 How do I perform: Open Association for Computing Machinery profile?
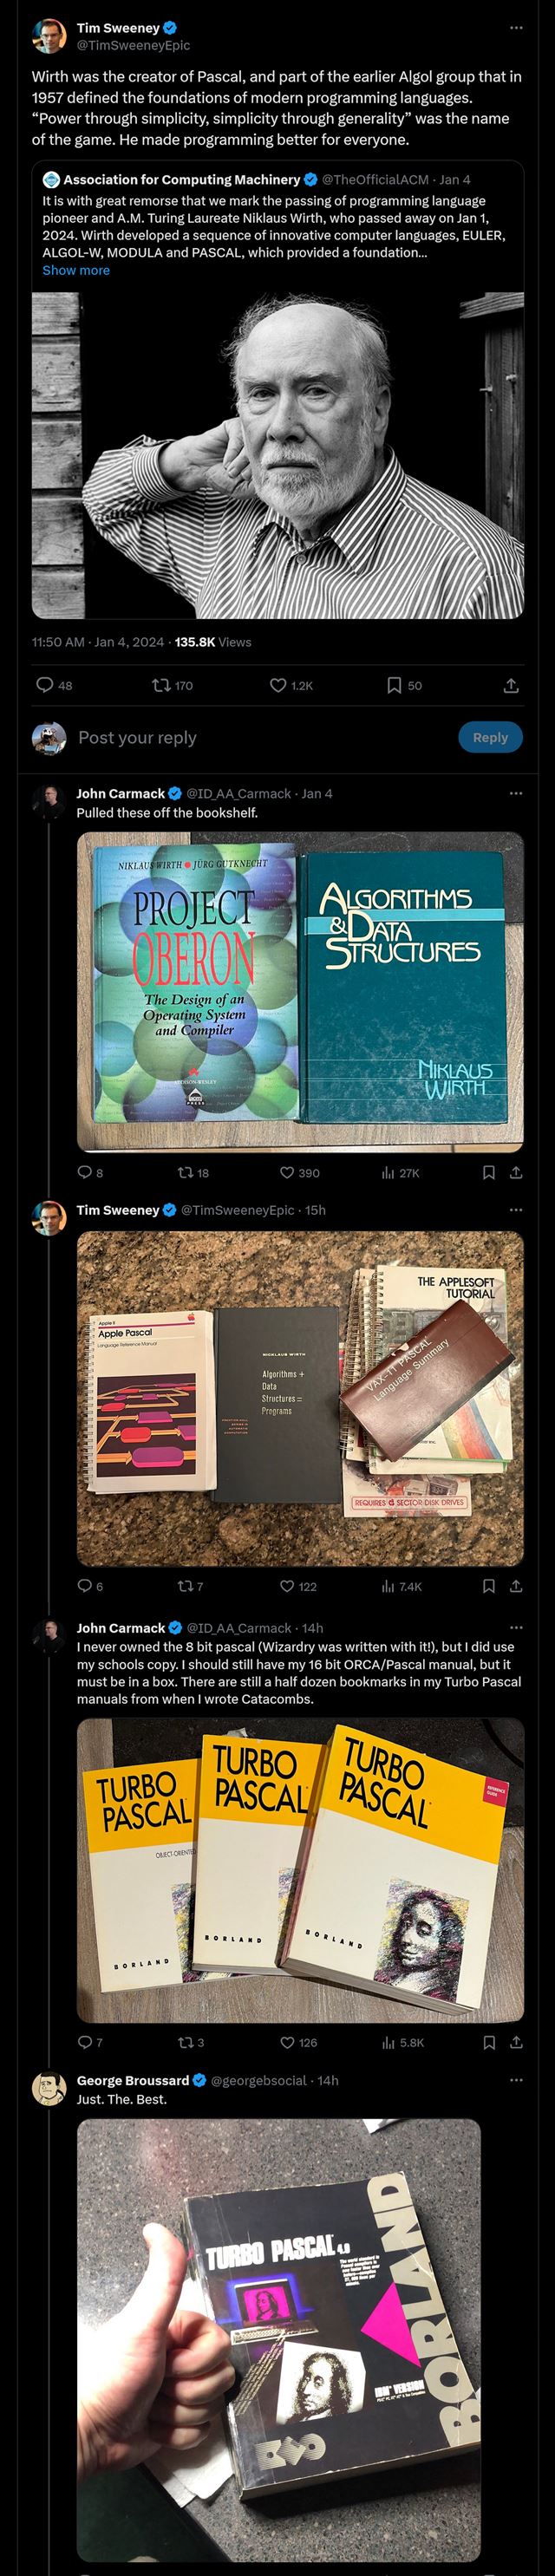coord(181,180)
